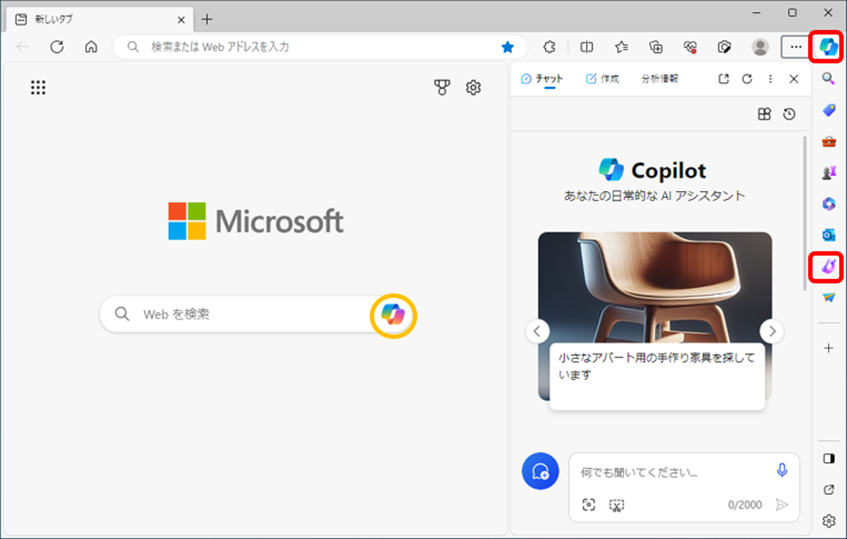Open Drop paper plane icon in the sidebar
Viewport: 847px width, 539px height.
coord(828,297)
